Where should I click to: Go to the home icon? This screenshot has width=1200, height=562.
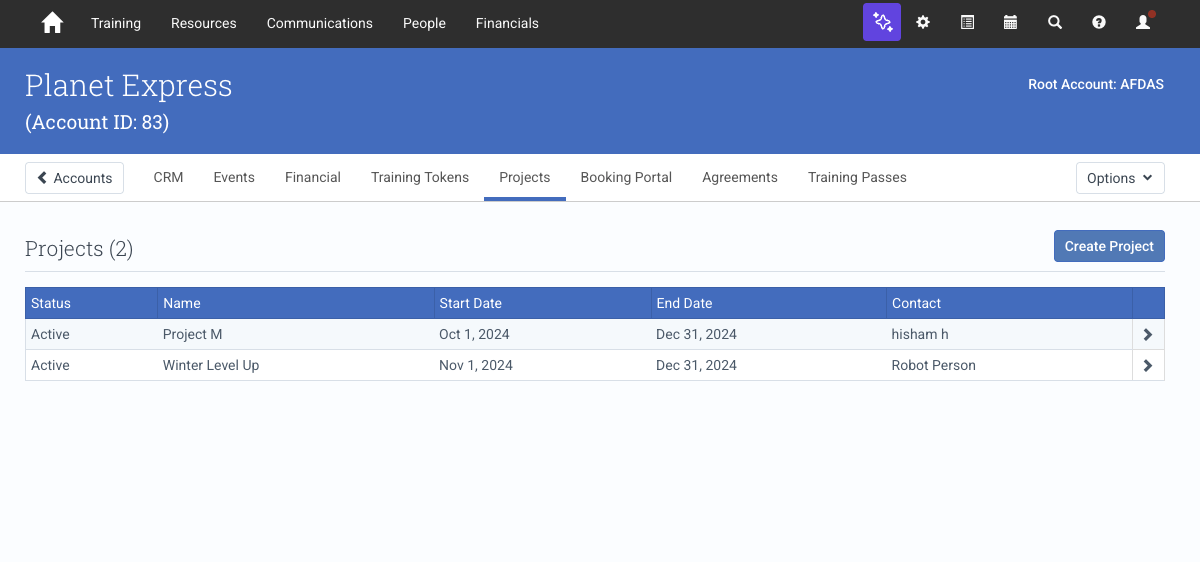(52, 23)
